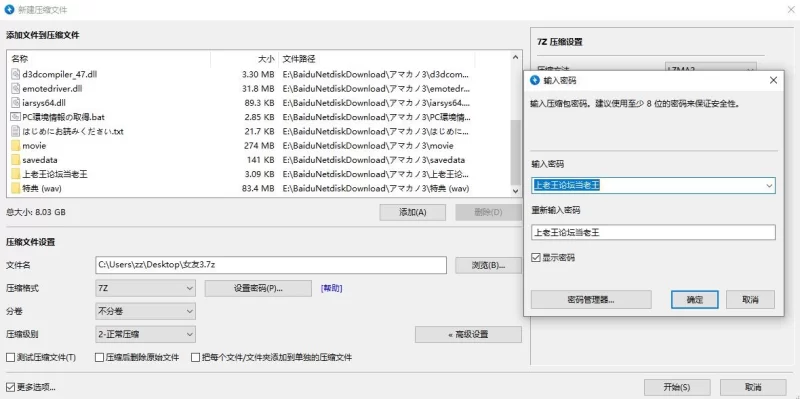Sort the file list by 文件路径 column
Screen dimensions: 800x399
tap(377, 59)
